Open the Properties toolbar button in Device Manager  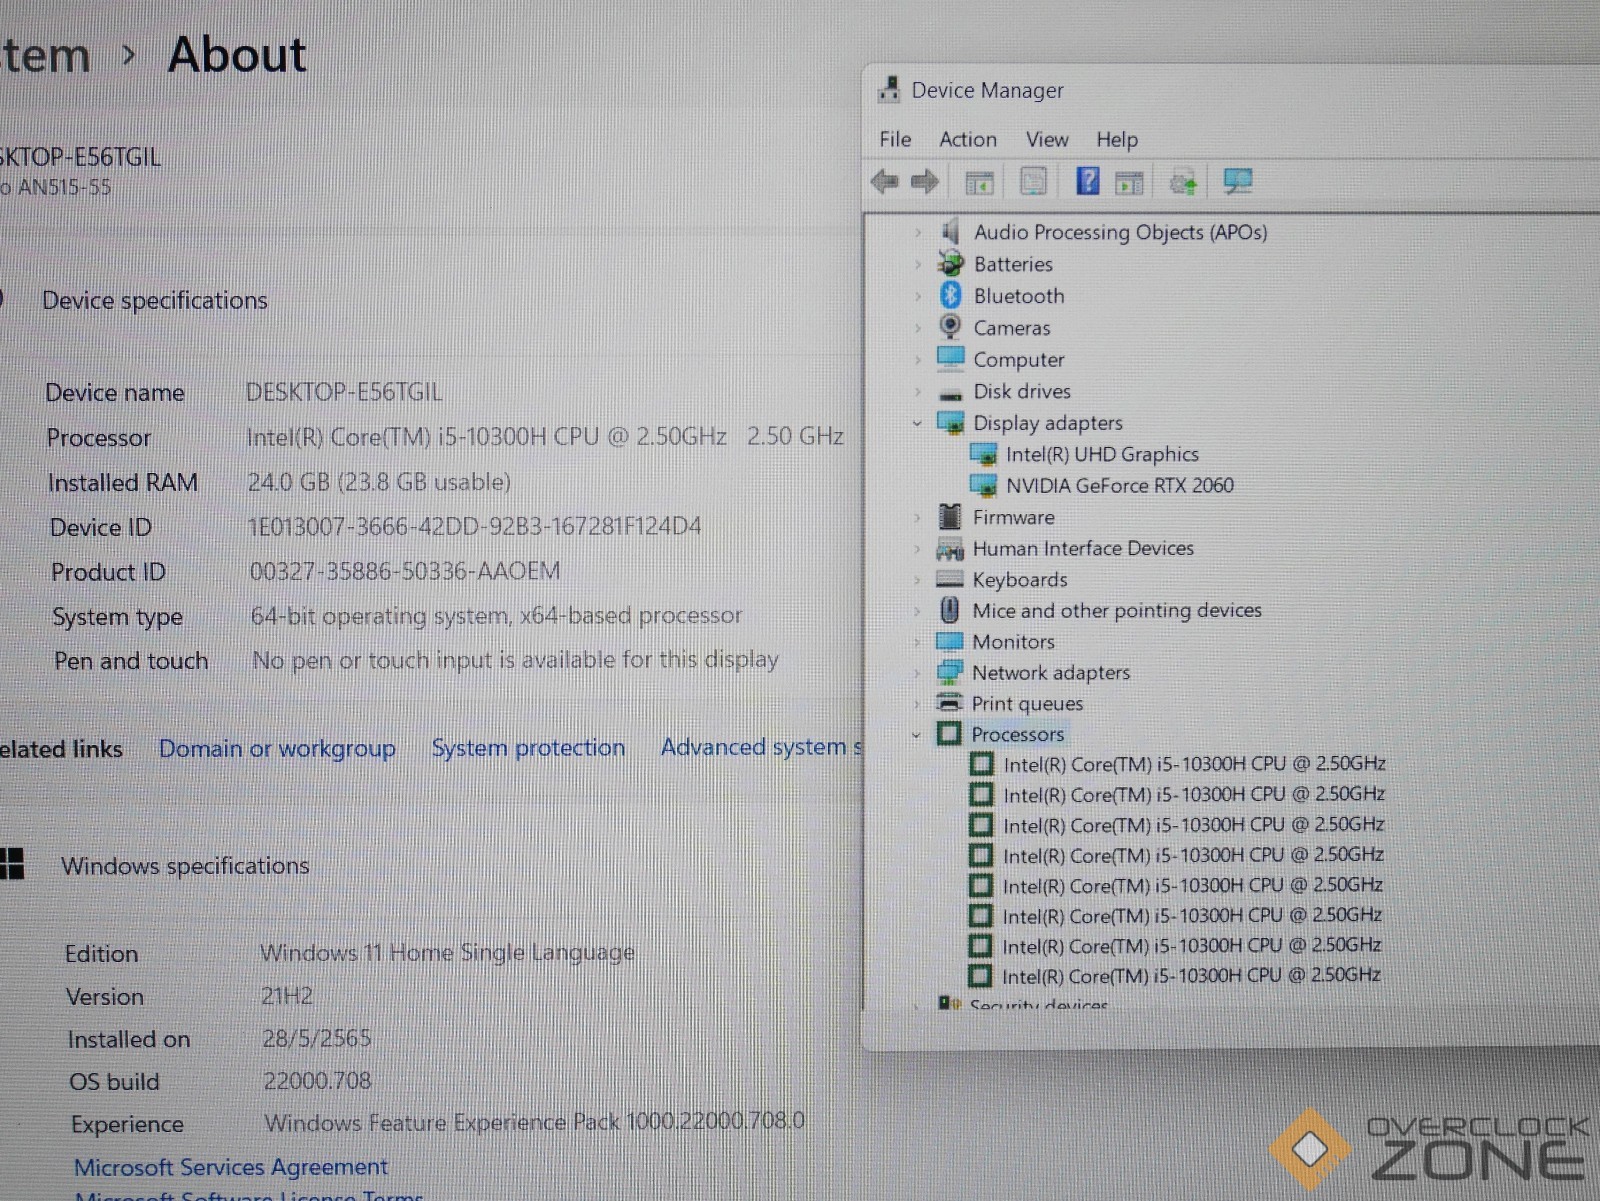point(1033,182)
